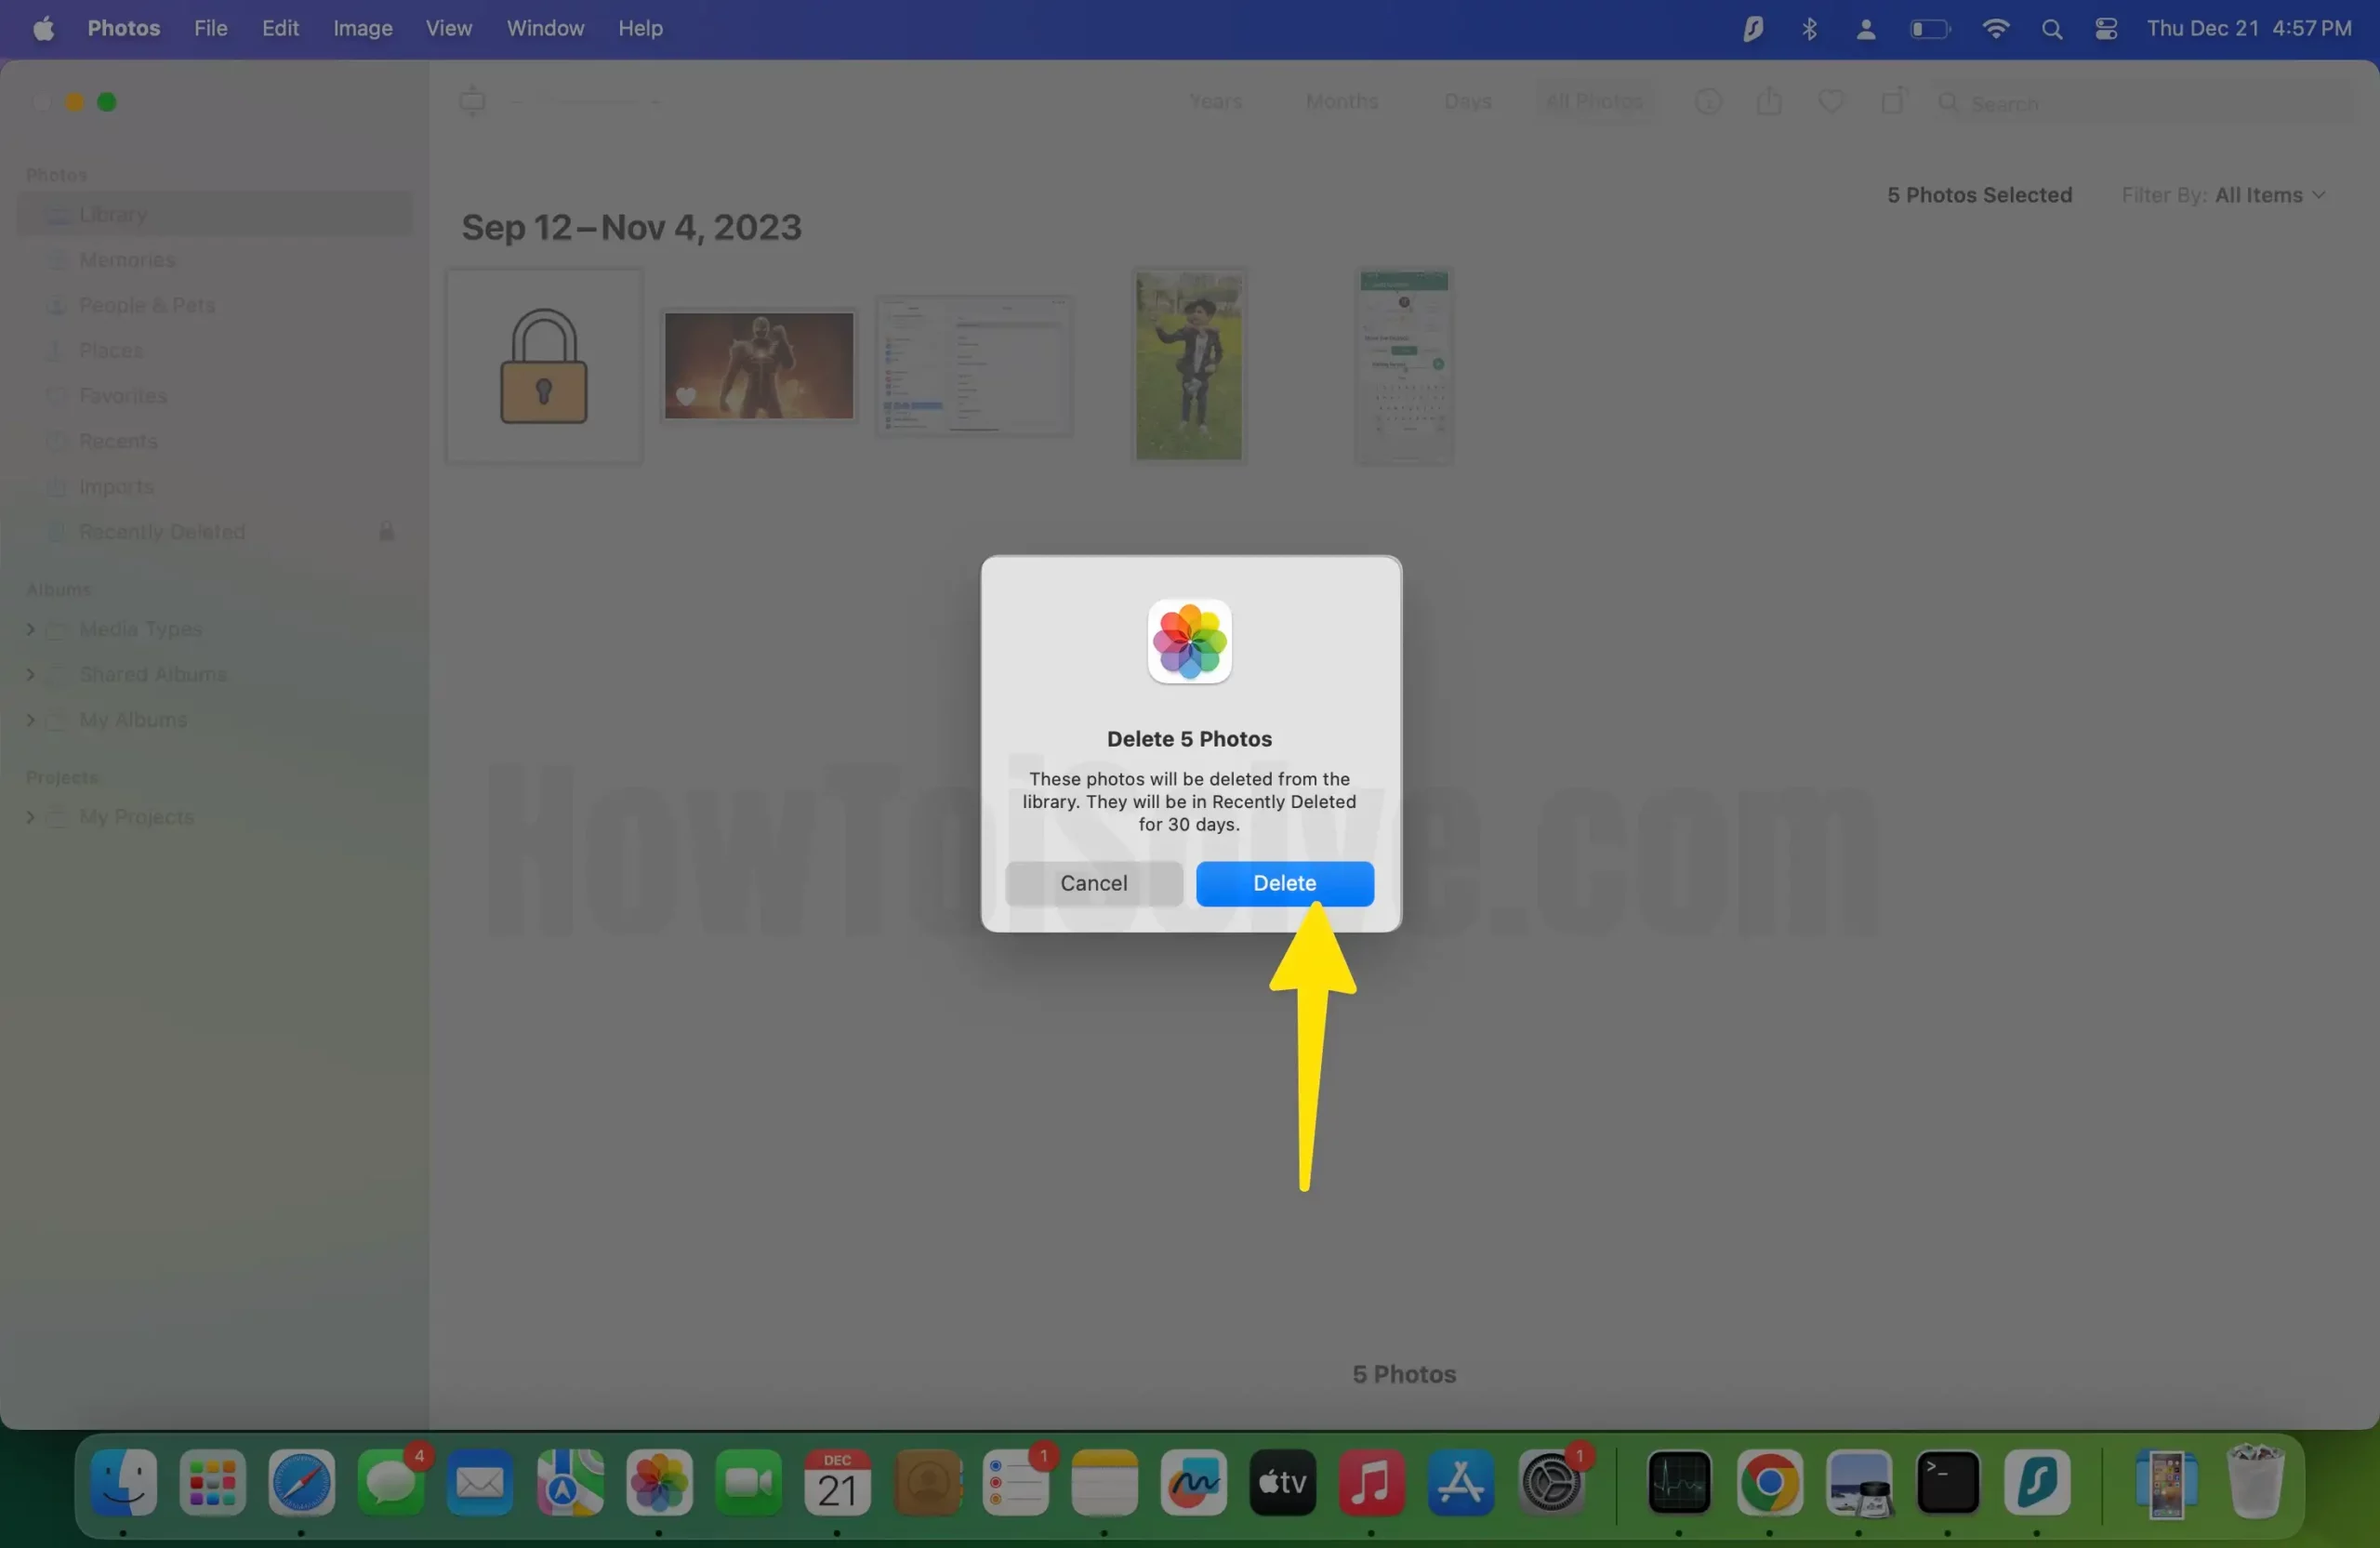Image resolution: width=2380 pixels, height=1548 pixels.
Task: Switch to the All Photos view tab
Action: (1594, 101)
